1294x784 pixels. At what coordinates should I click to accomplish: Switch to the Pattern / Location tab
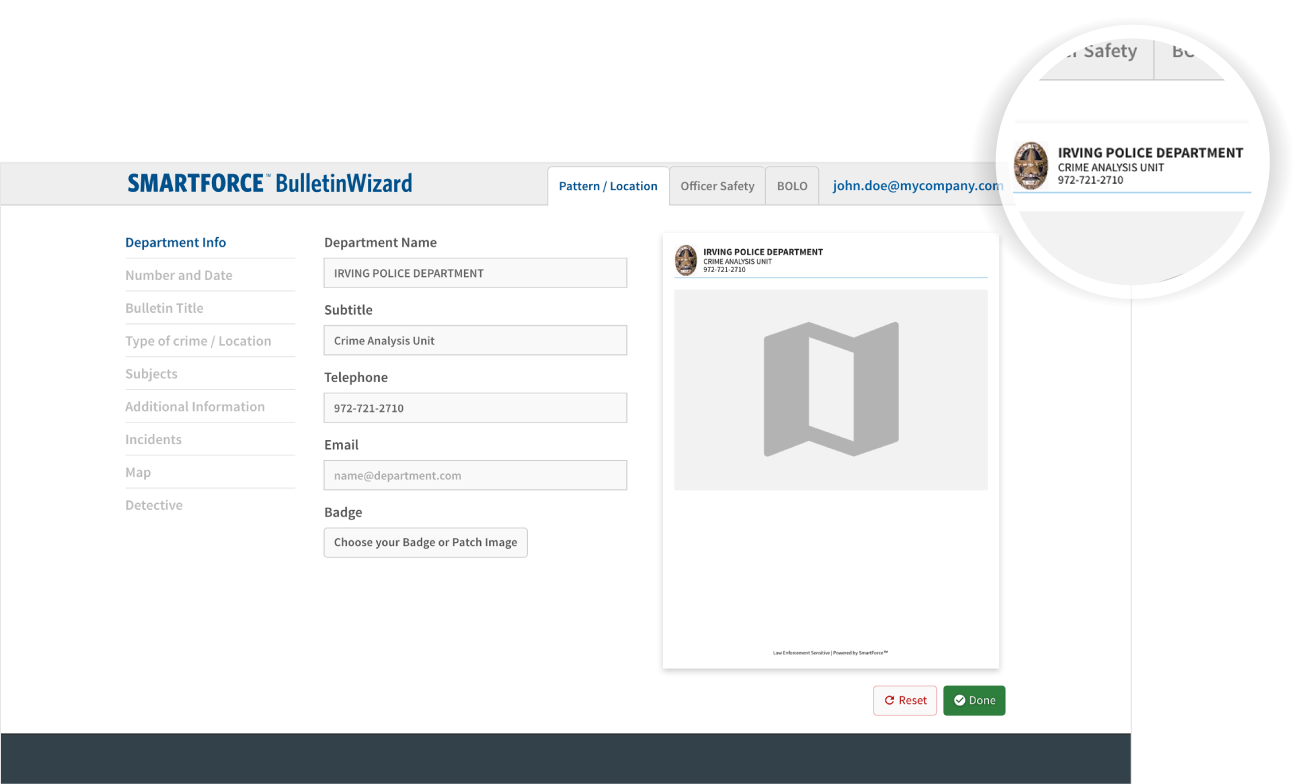click(608, 186)
